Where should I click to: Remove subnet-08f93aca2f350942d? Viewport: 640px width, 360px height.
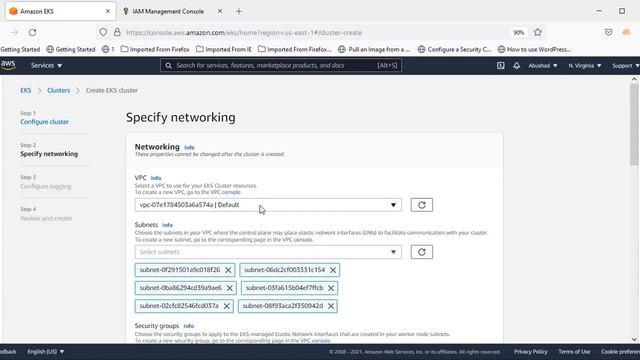[x=331, y=306]
